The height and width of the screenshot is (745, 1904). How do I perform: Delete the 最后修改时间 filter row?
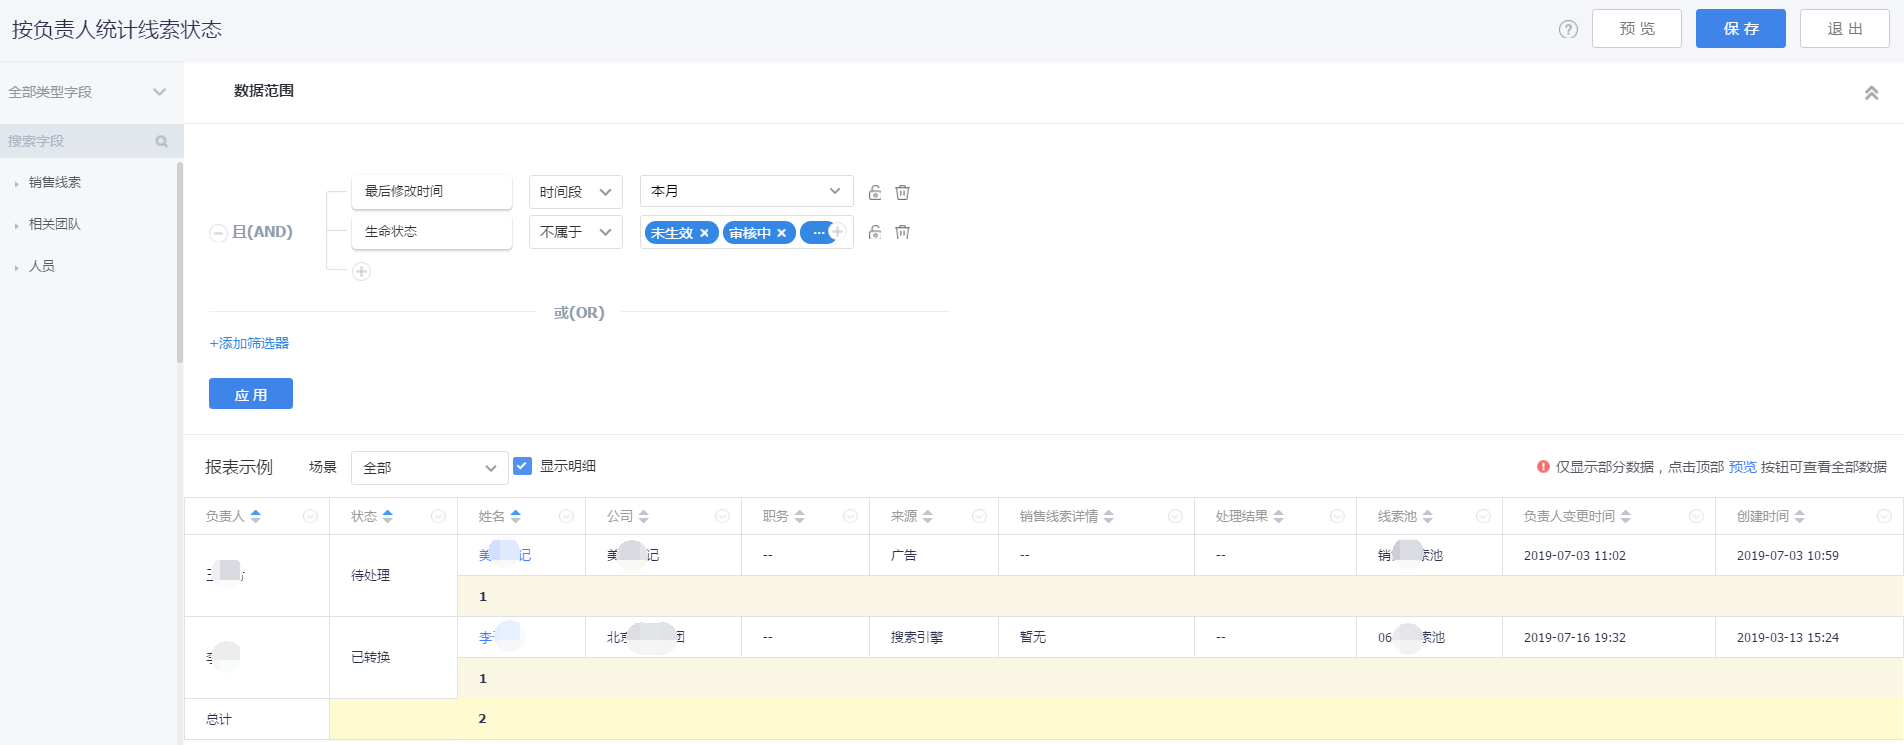click(902, 192)
